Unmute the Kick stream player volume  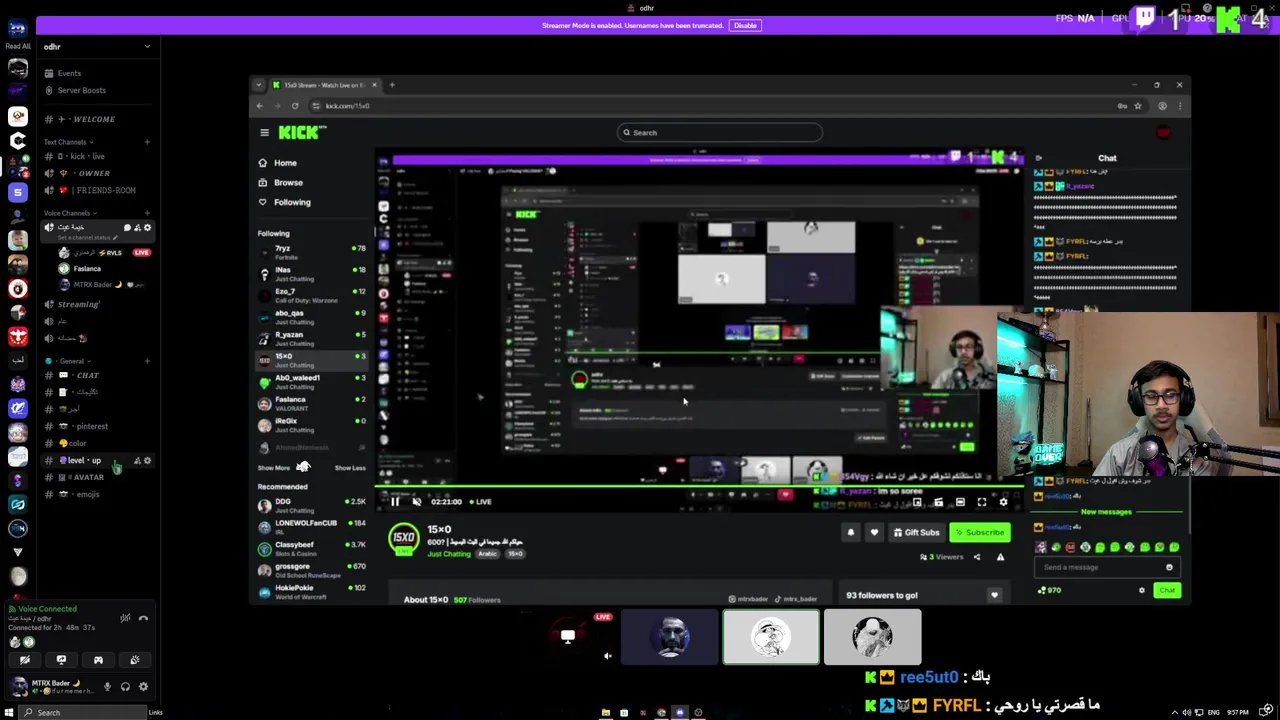click(x=417, y=502)
